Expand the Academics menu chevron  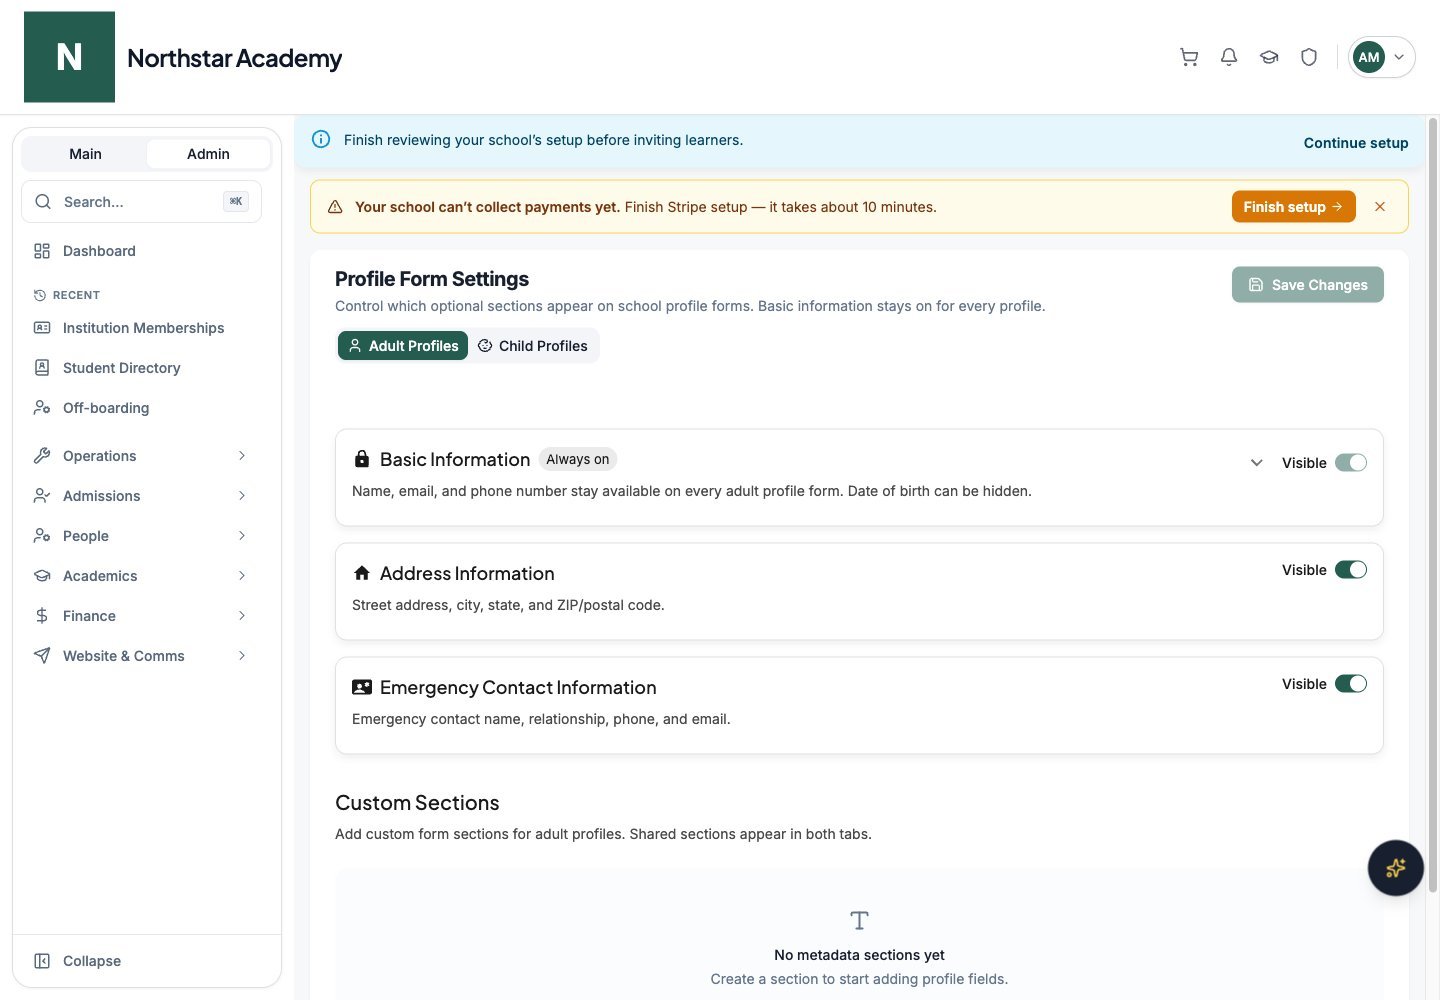[x=242, y=576]
